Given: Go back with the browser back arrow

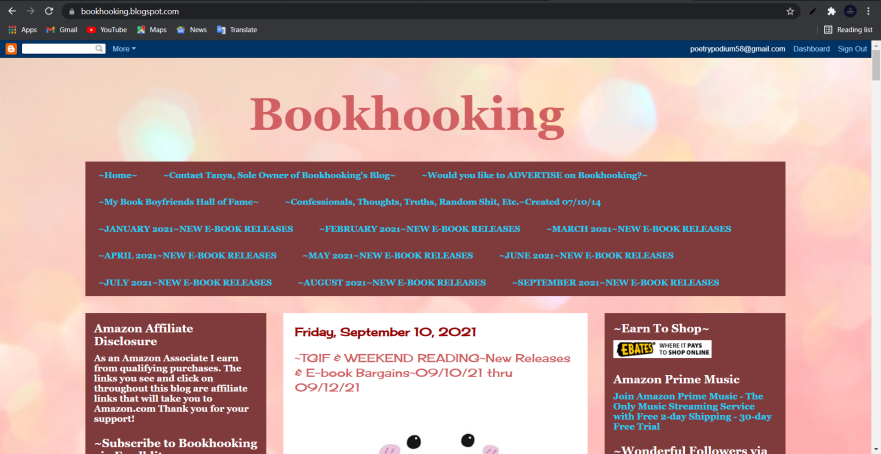Looking at the screenshot, I should pos(12,11).
